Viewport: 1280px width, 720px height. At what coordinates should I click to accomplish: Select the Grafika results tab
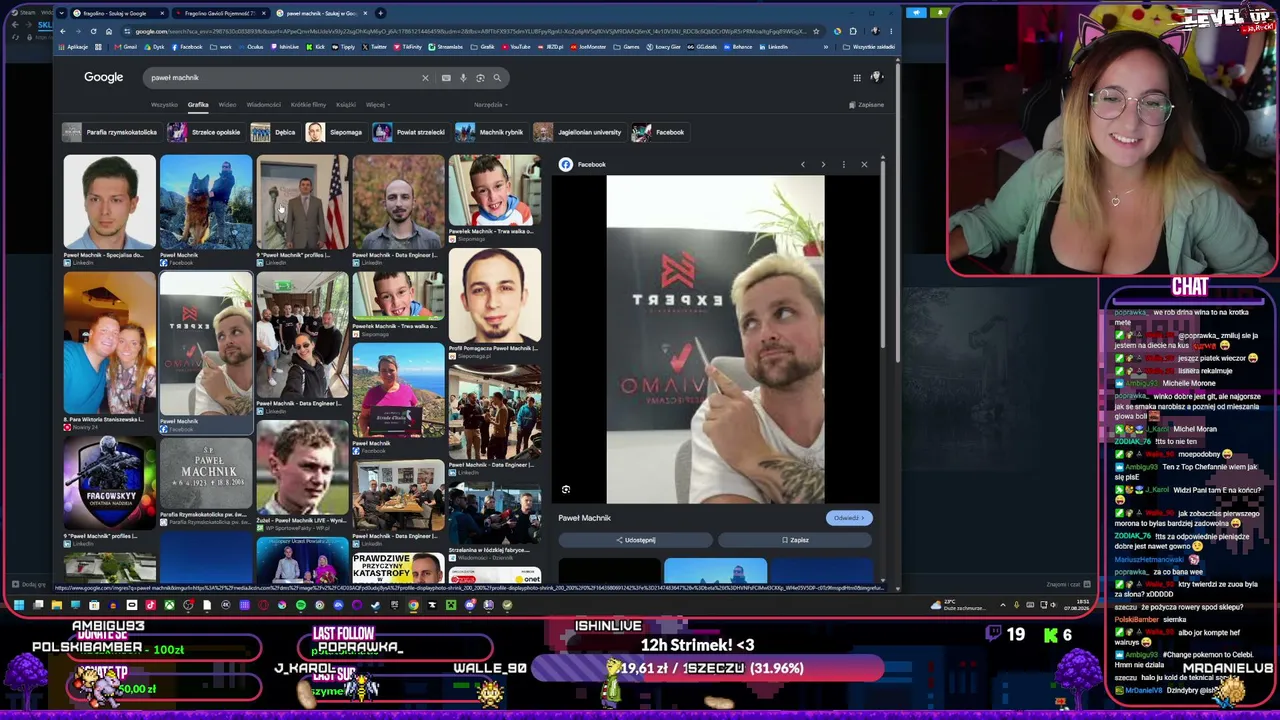point(198,105)
